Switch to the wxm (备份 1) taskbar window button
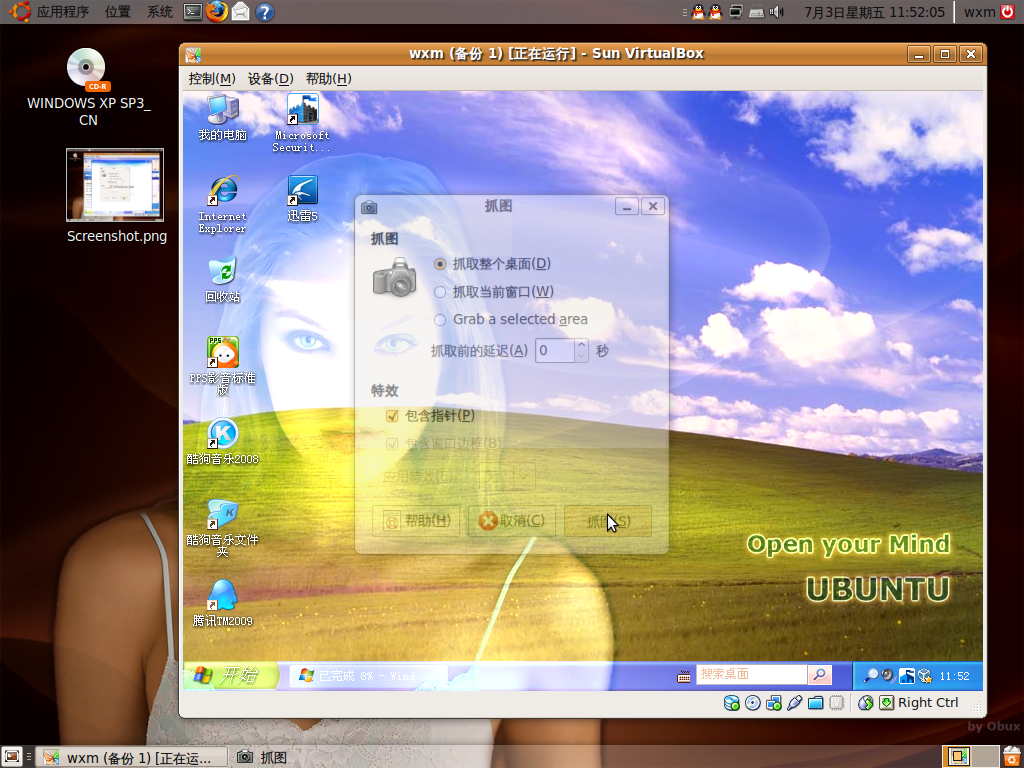 pyautogui.click(x=131, y=758)
